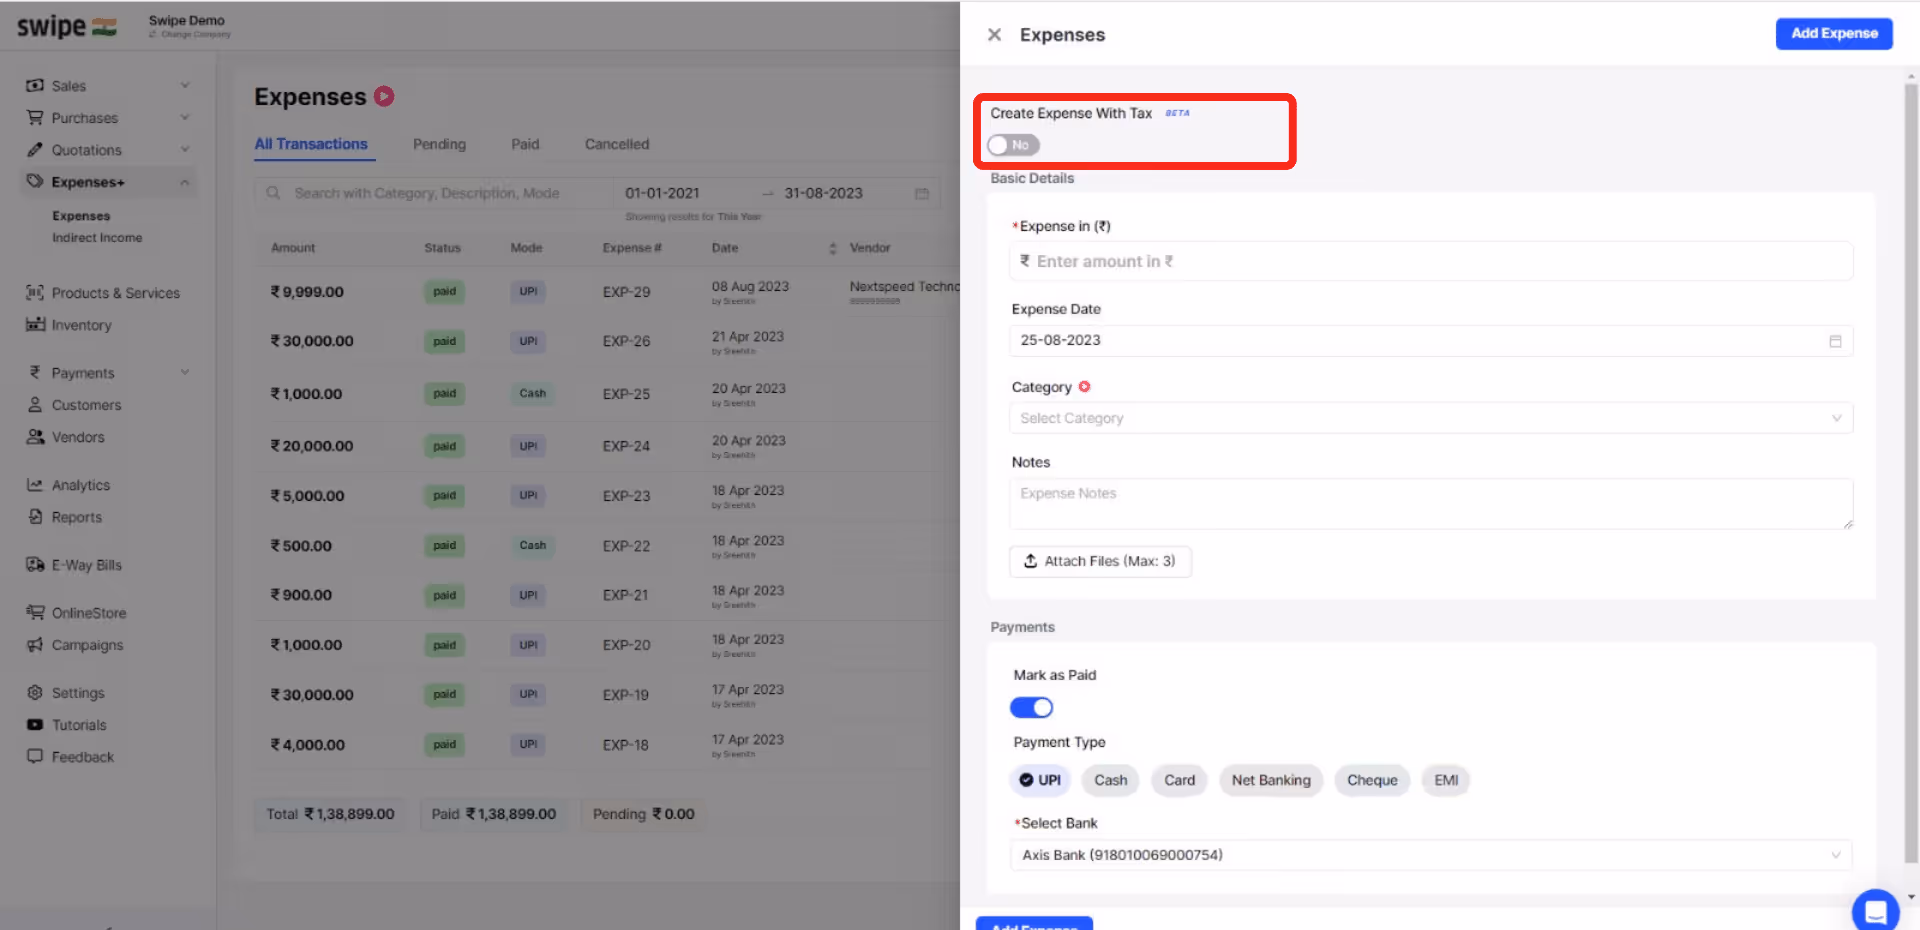Image resolution: width=1920 pixels, height=930 pixels.
Task: Click the Campaigns megaphone icon
Action: pyautogui.click(x=35, y=645)
